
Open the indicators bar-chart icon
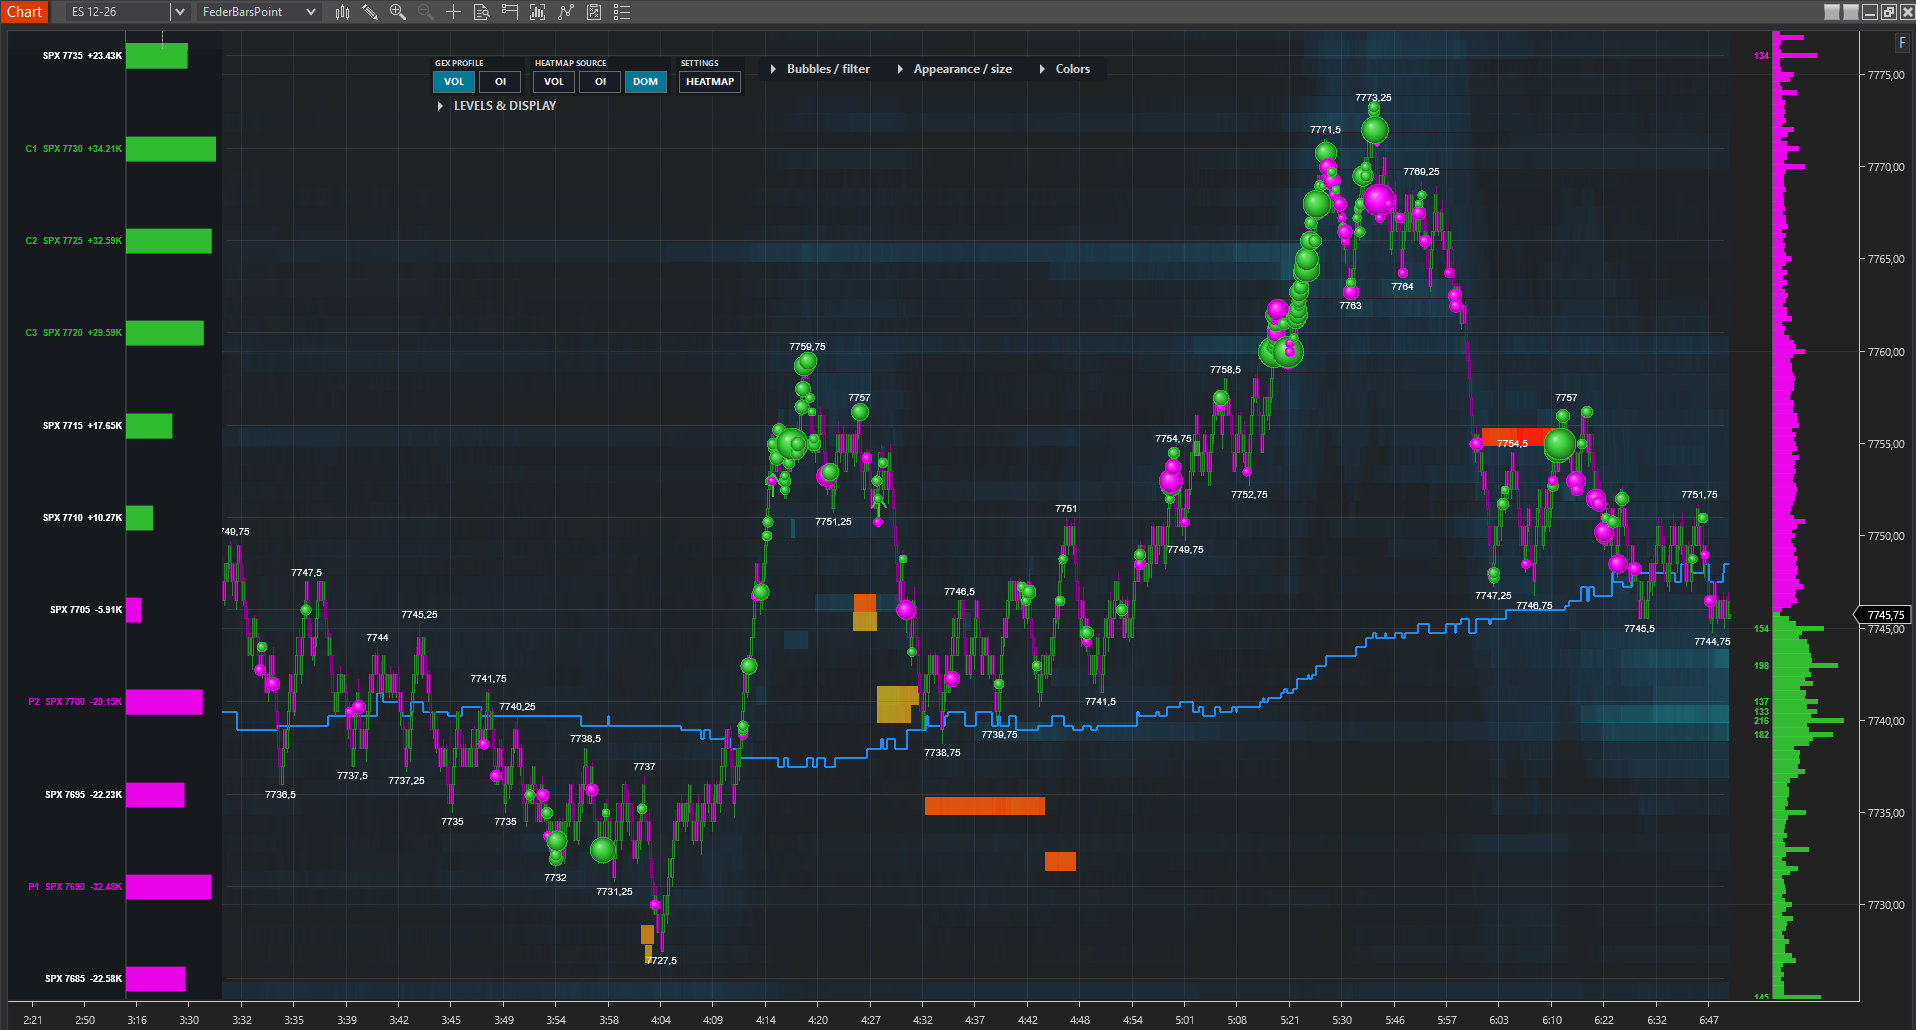pos(538,12)
